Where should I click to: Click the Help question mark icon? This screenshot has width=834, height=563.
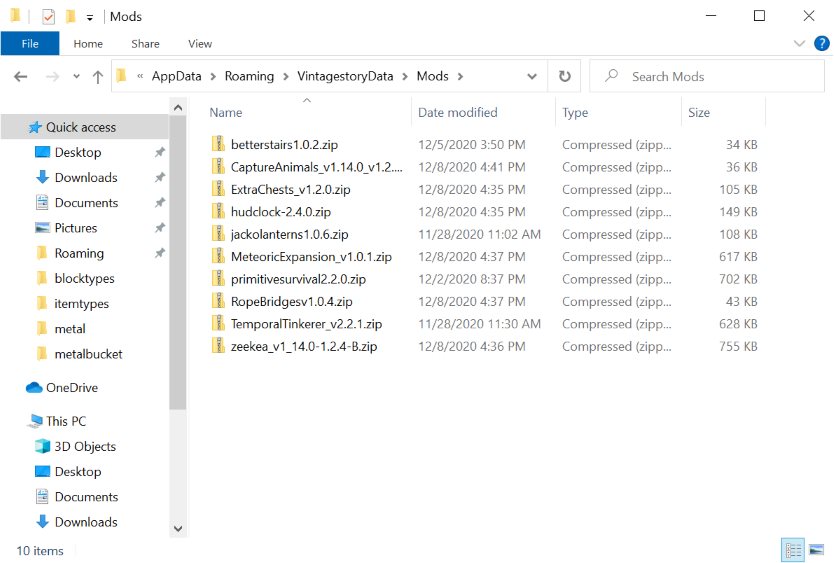pos(820,43)
